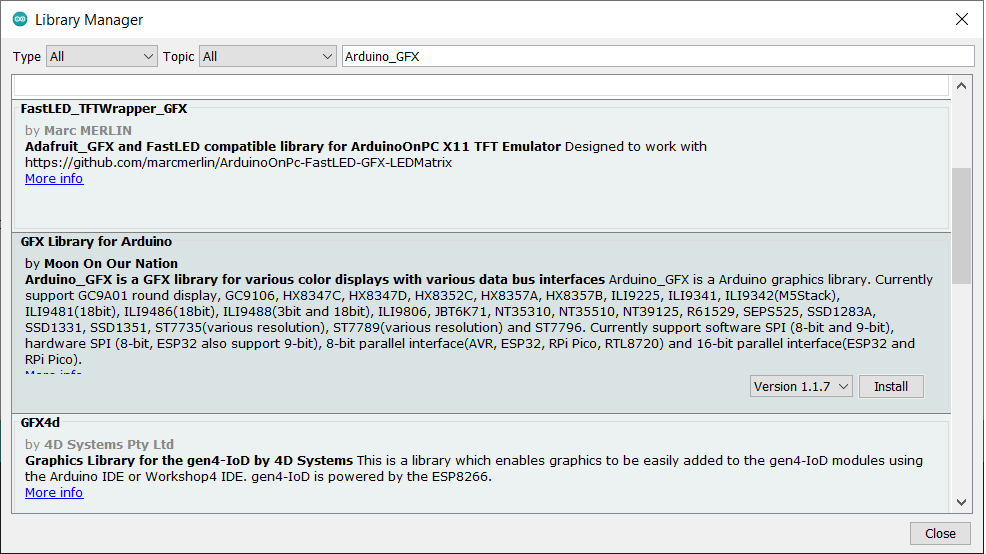Click the Close button
Screen dimensions: 986x554
[x=940, y=533]
